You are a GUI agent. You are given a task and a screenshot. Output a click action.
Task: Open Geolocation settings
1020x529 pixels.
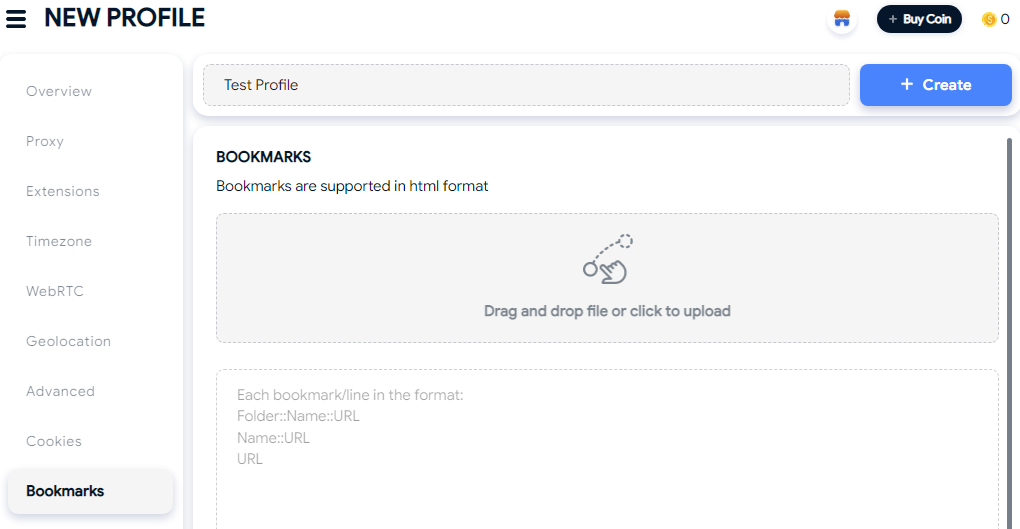pyautogui.click(x=68, y=342)
